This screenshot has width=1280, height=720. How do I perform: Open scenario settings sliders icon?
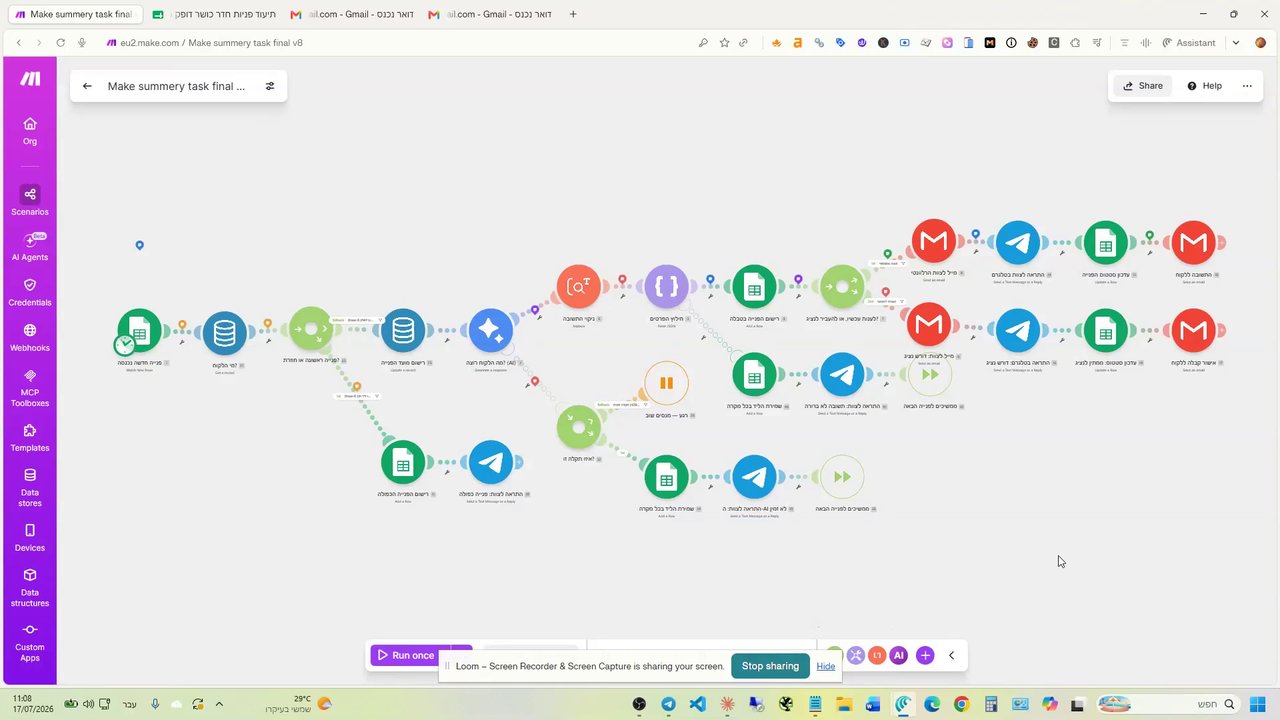point(270,86)
